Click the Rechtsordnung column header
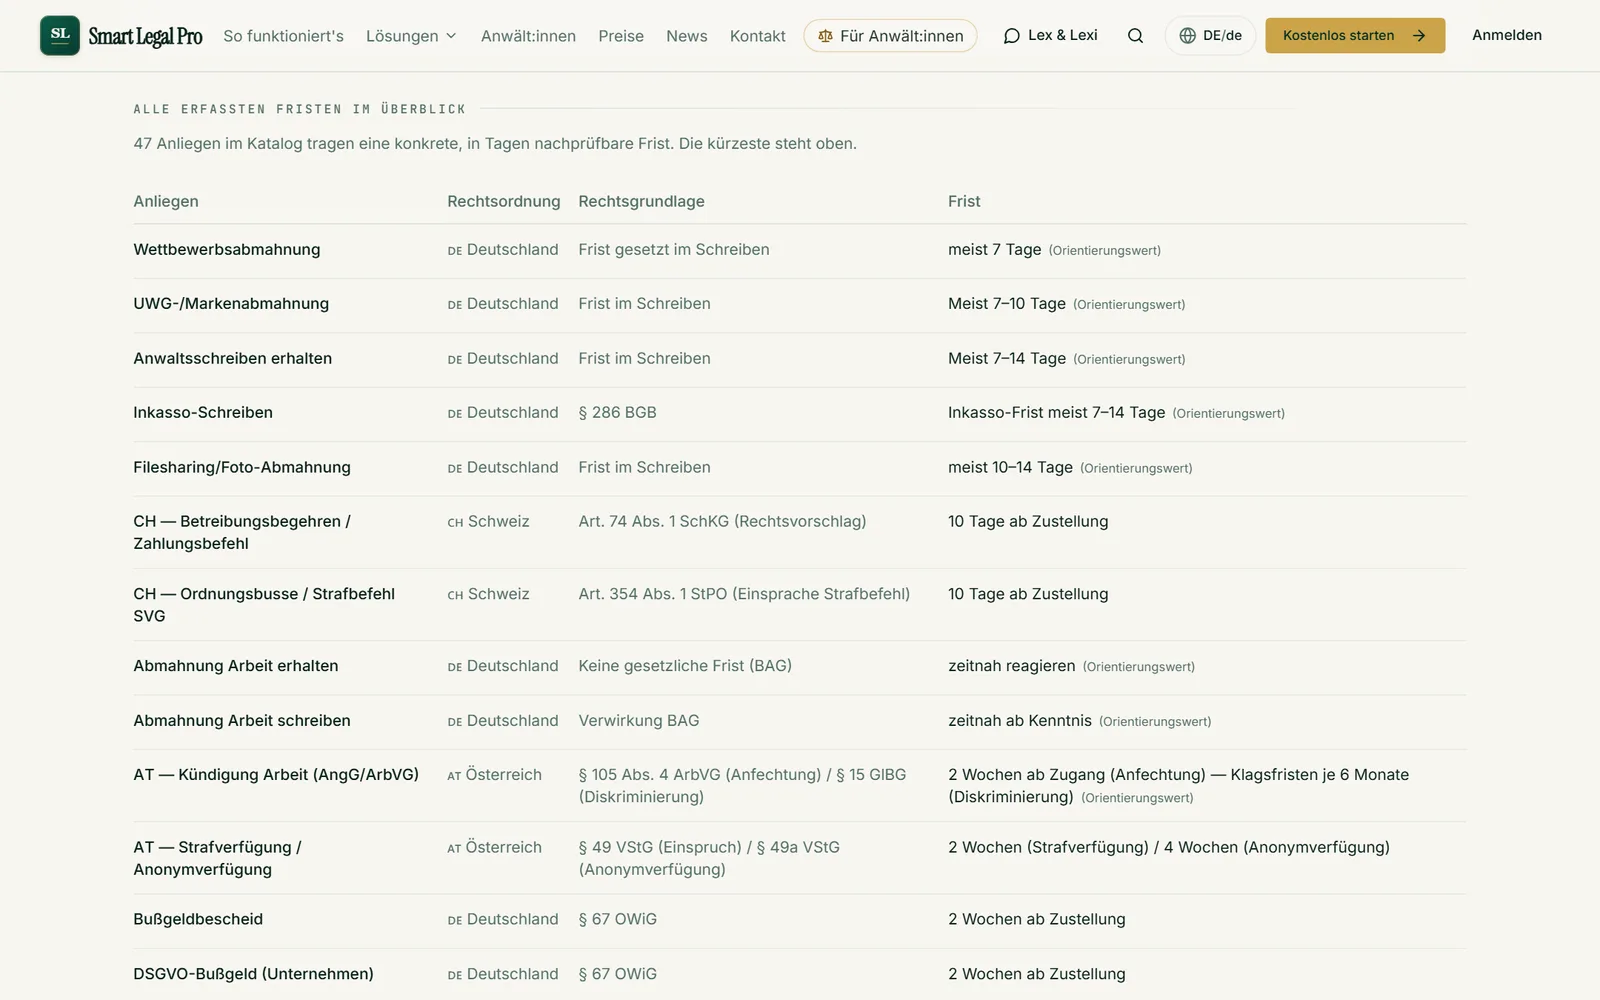1600x1000 pixels. click(x=504, y=201)
